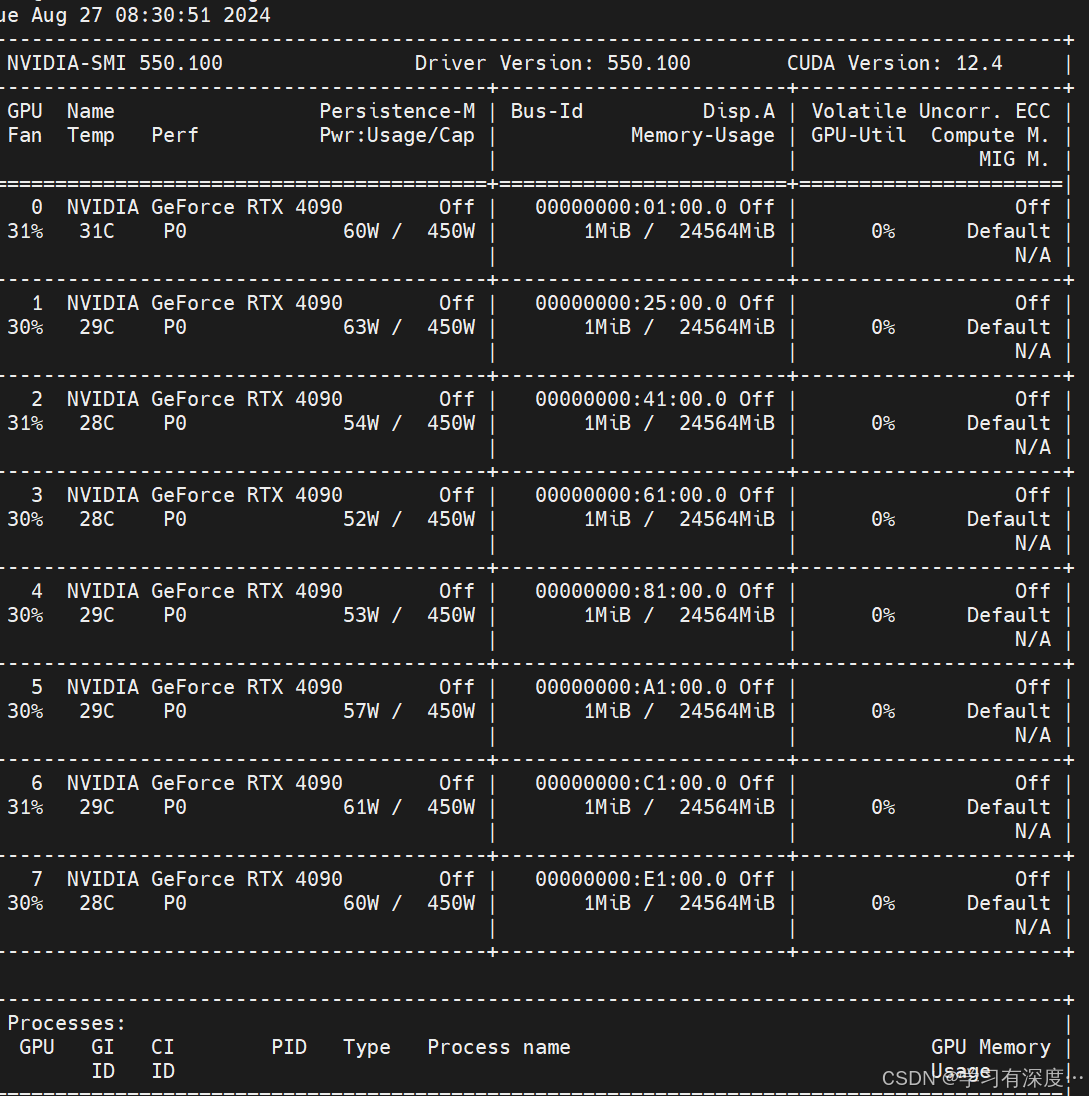Click the 53W power value
Viewport: 1089px width, 1096px height.
click(361, 615)
